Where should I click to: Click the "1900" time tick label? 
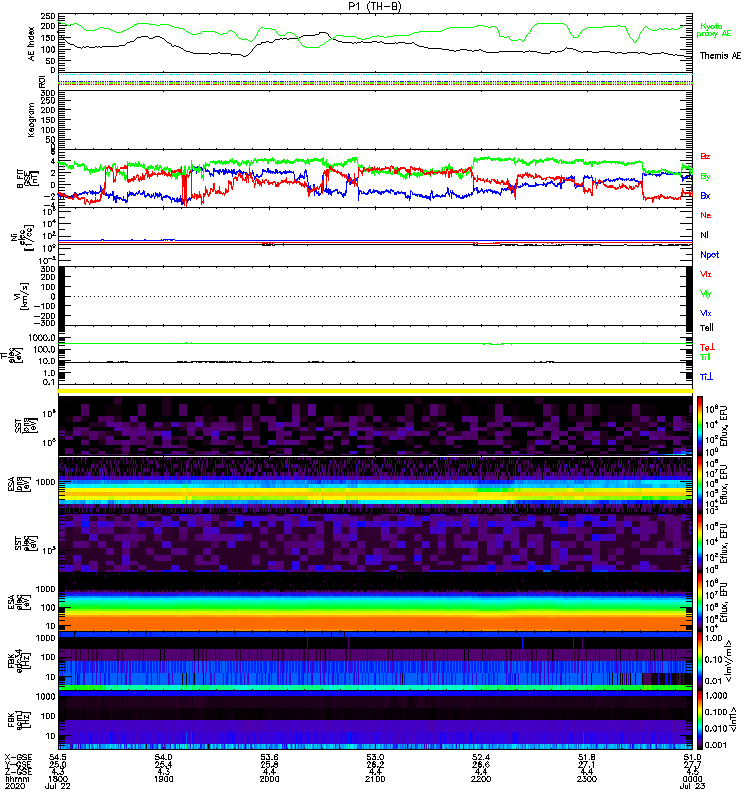point(164,779)
